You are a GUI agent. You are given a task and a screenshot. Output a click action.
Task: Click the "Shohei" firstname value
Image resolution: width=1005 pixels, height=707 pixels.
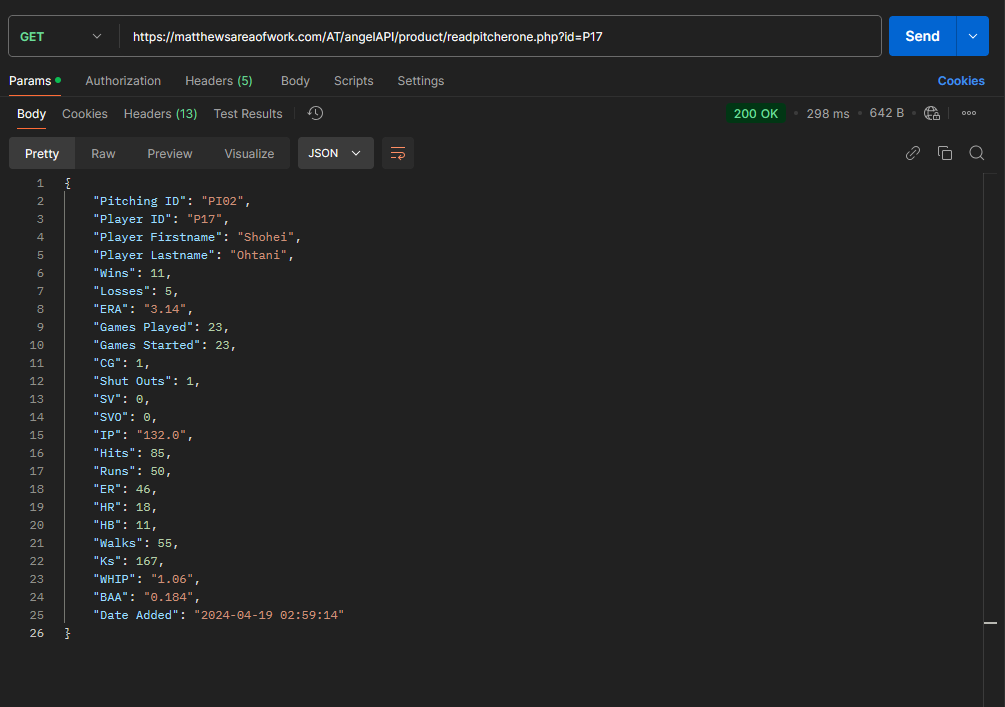point(265,237)
